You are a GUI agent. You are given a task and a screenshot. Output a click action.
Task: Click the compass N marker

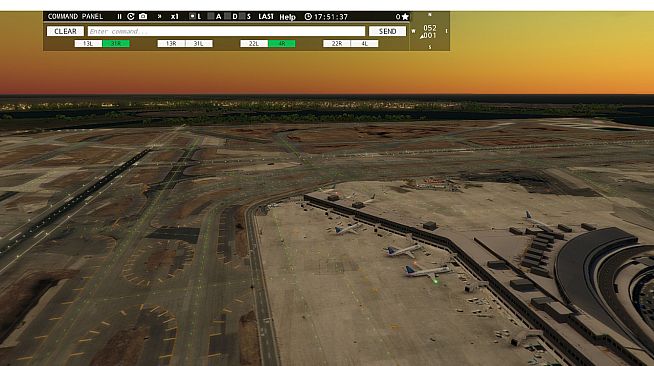click(x=430, y=15)
